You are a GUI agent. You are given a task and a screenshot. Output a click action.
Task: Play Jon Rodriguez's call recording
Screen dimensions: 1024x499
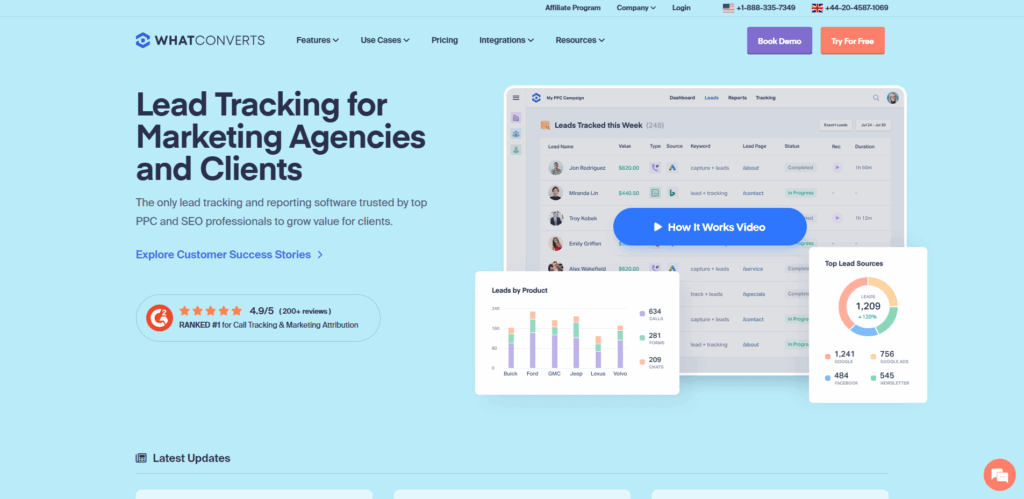(x=837, y=168)
